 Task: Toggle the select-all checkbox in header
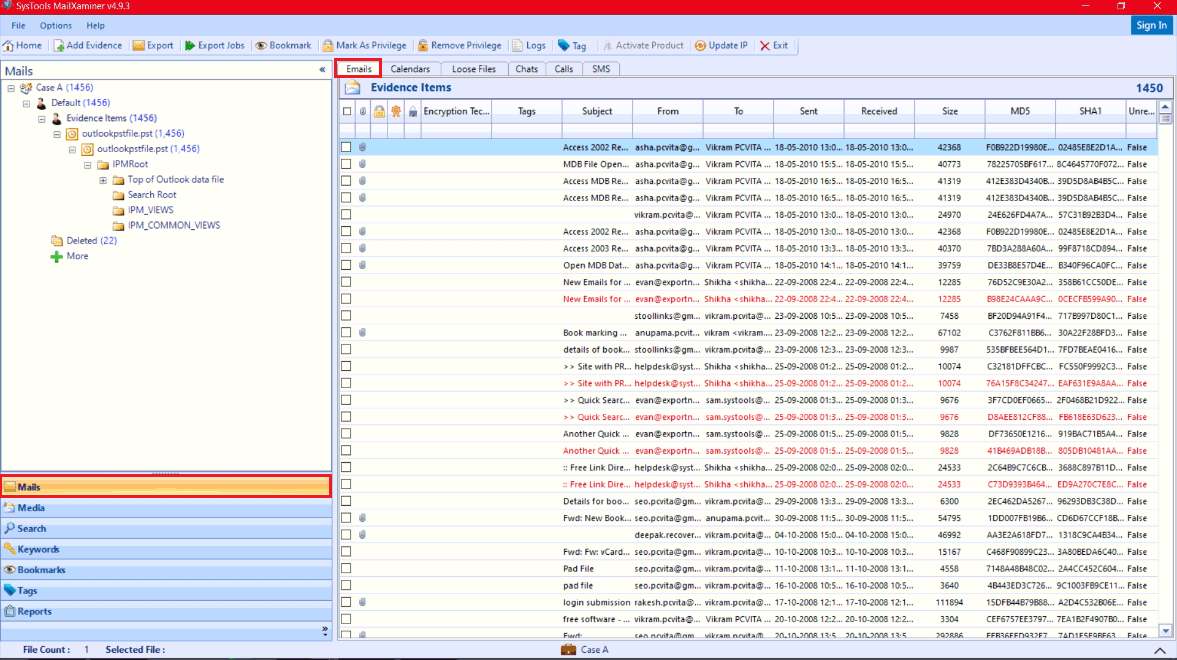(347, 111)
